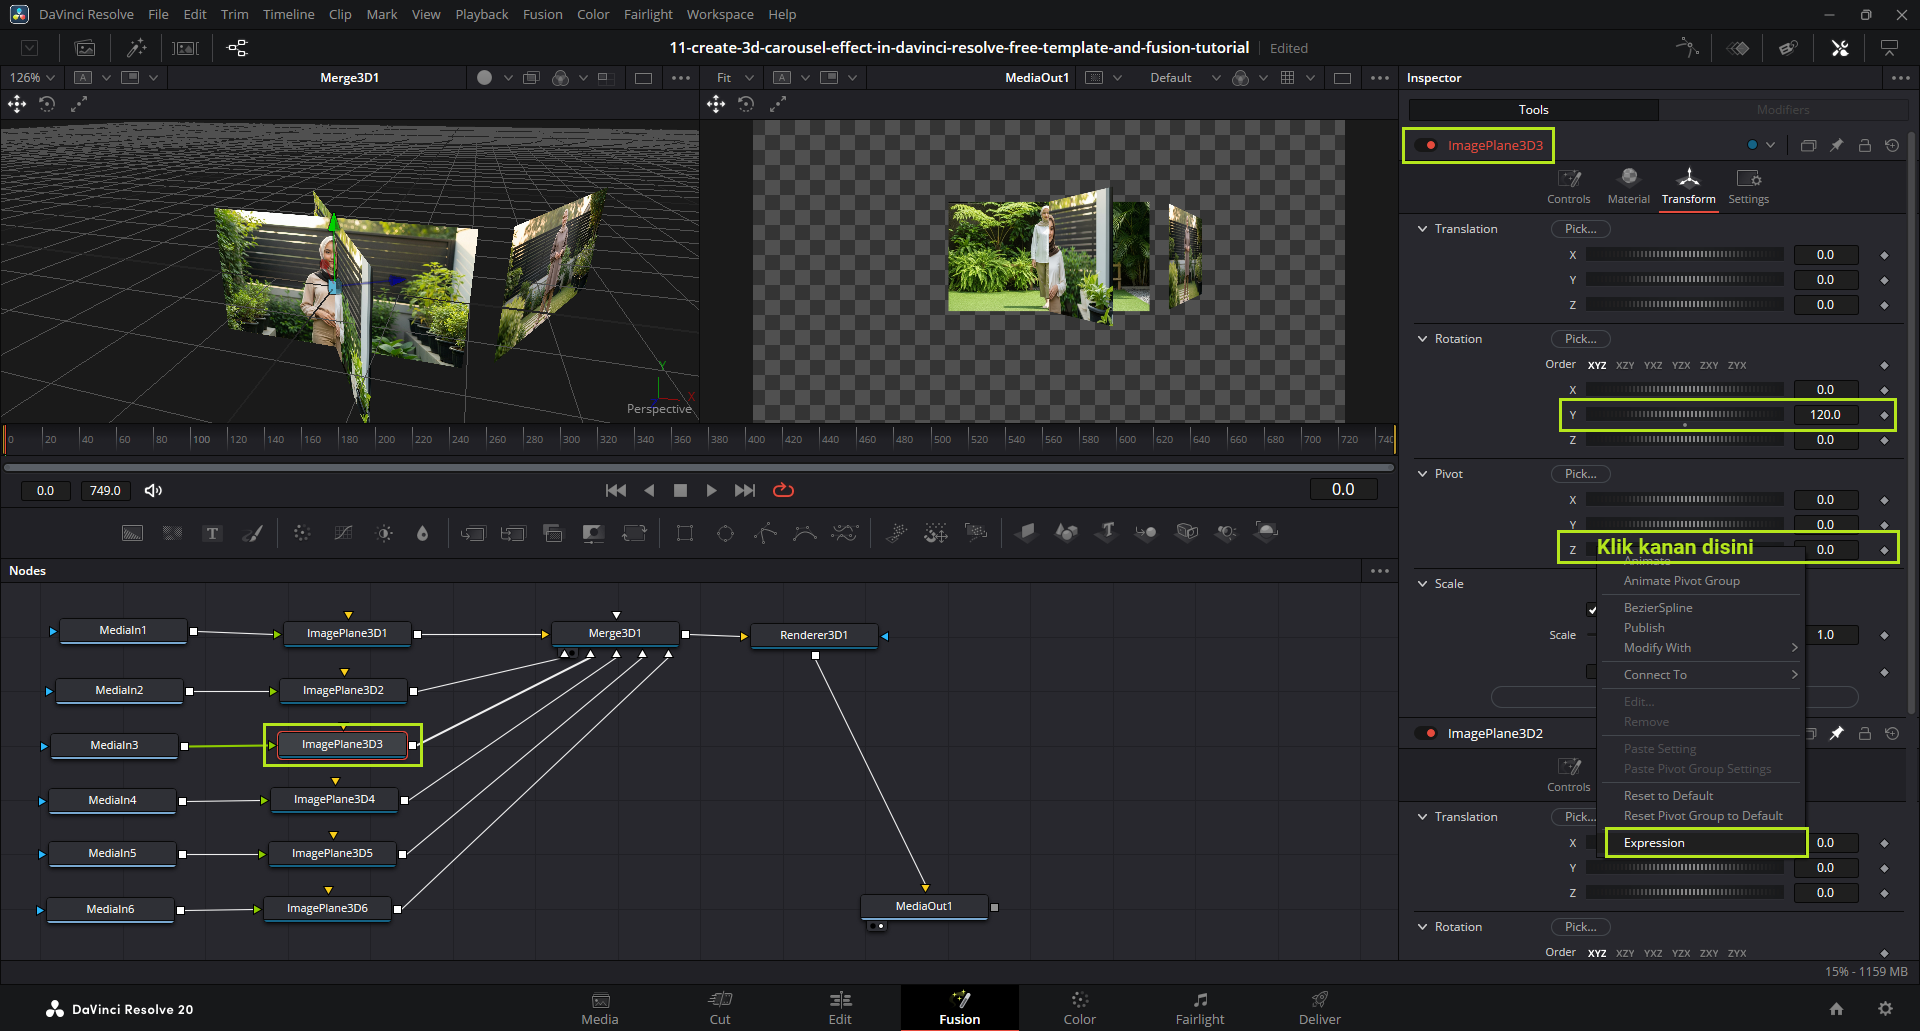Screen dimensions: 1920x1031
Task: Open the Fusion menu in menu bar
Action: 542,14
